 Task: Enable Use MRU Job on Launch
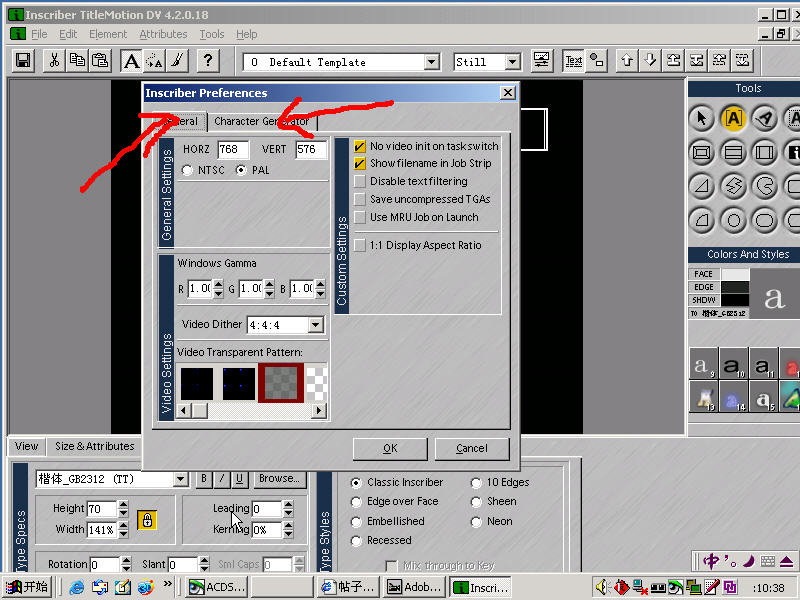click(360, 217)
